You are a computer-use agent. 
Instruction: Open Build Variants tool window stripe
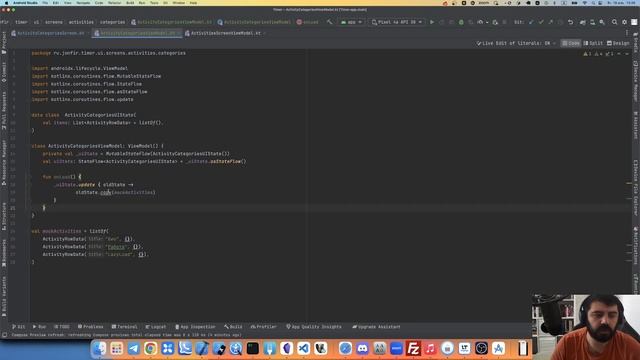4,296
